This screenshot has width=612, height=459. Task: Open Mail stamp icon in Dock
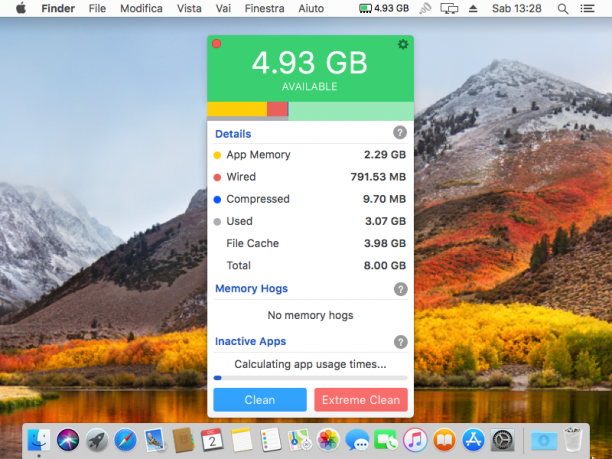pyautogui.click(x=155, y=440)
